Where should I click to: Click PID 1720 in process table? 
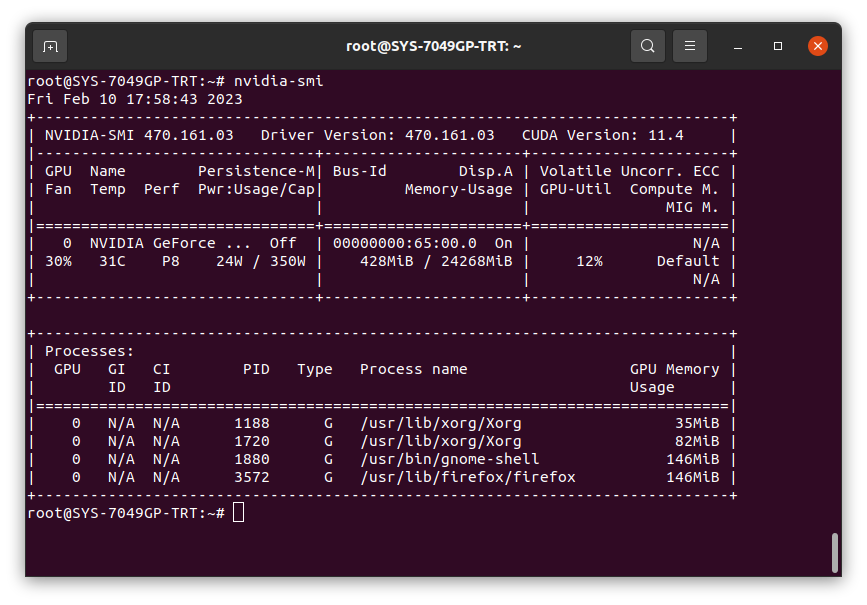[252, 441]
